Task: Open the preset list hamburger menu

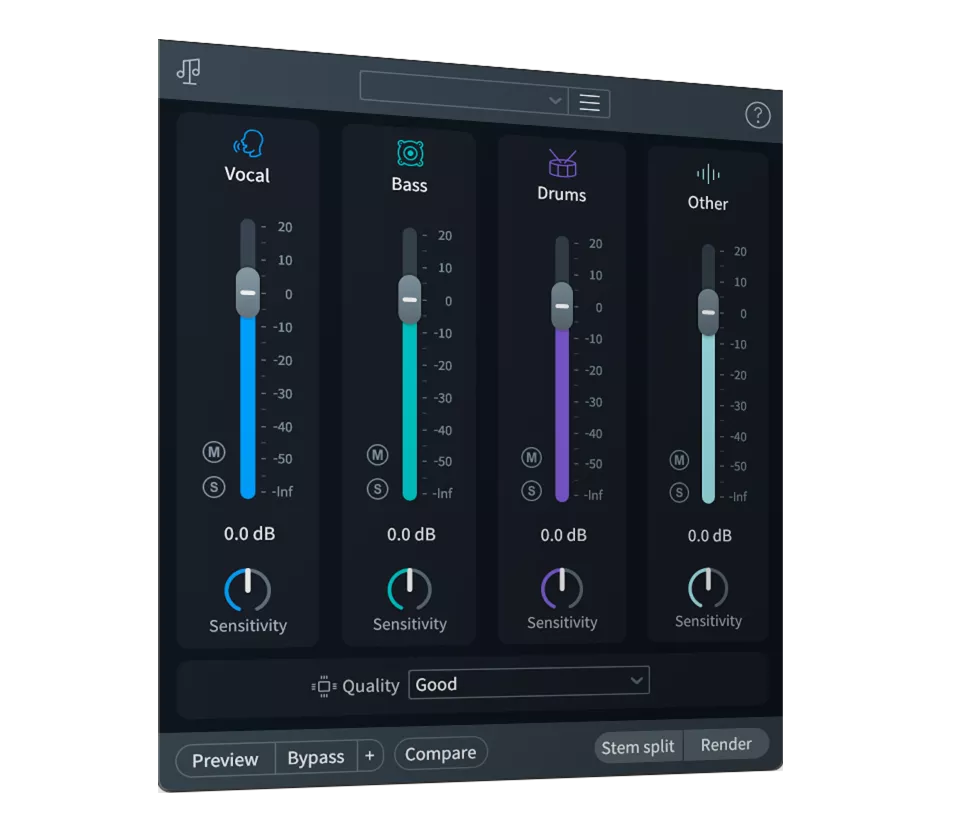Action: pos(589,102)
